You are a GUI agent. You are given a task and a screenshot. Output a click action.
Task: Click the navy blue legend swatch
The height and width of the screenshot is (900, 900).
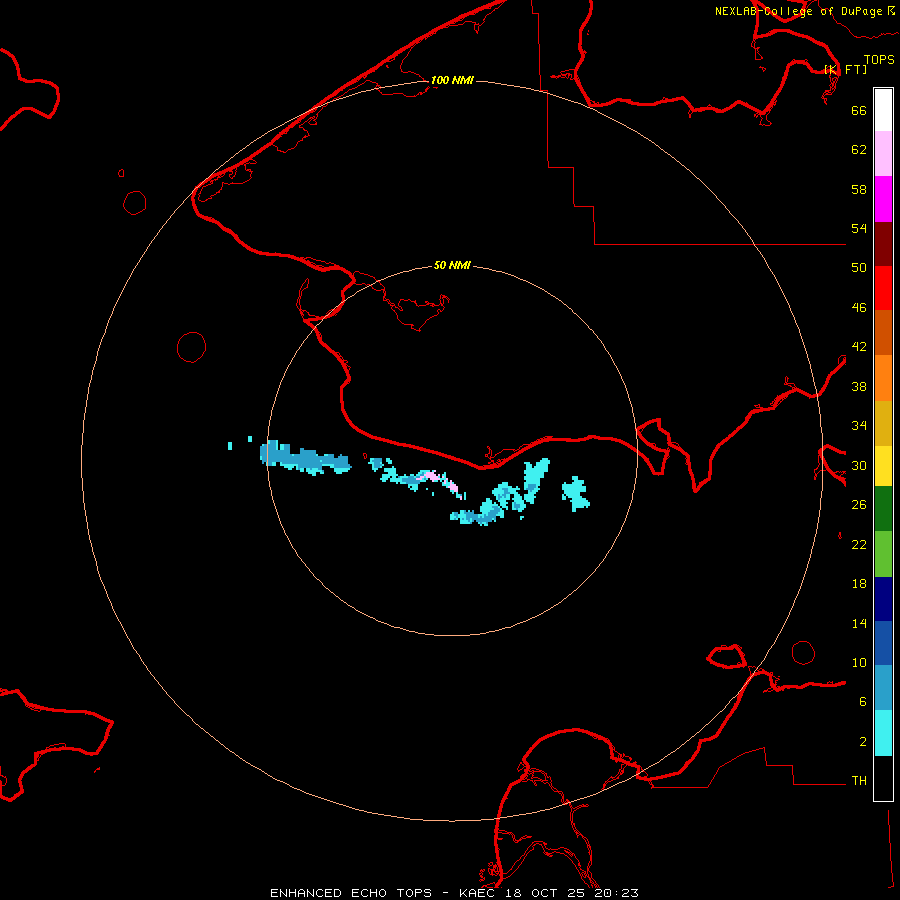click(883, 599)
